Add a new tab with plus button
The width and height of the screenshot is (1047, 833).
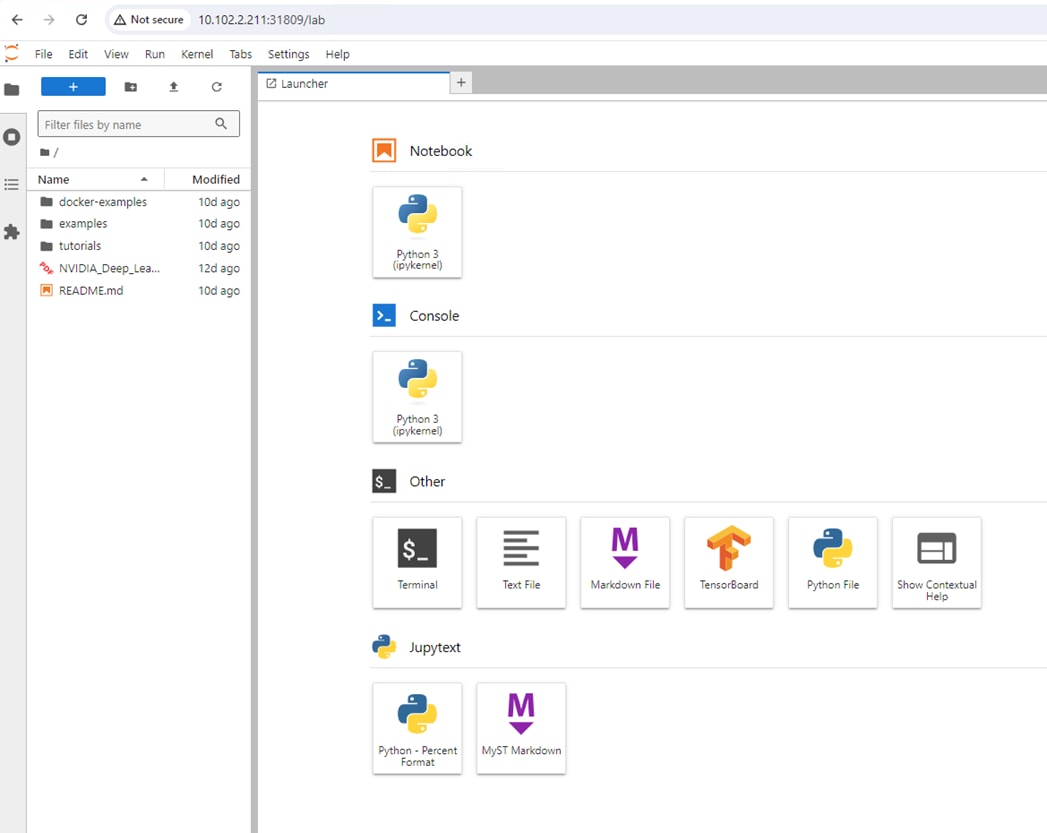click(x=461, y=83)
